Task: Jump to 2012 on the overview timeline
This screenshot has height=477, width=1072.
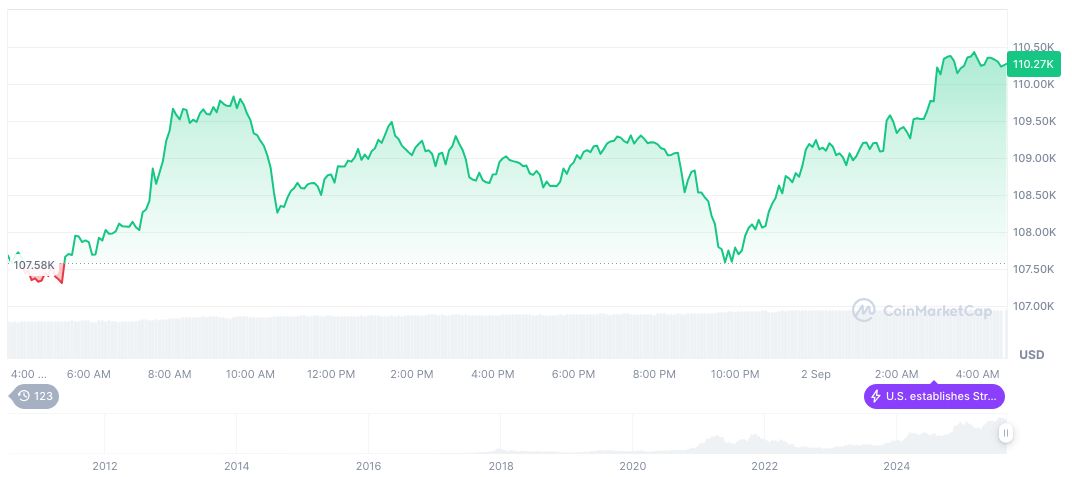Action: [105, 465]
